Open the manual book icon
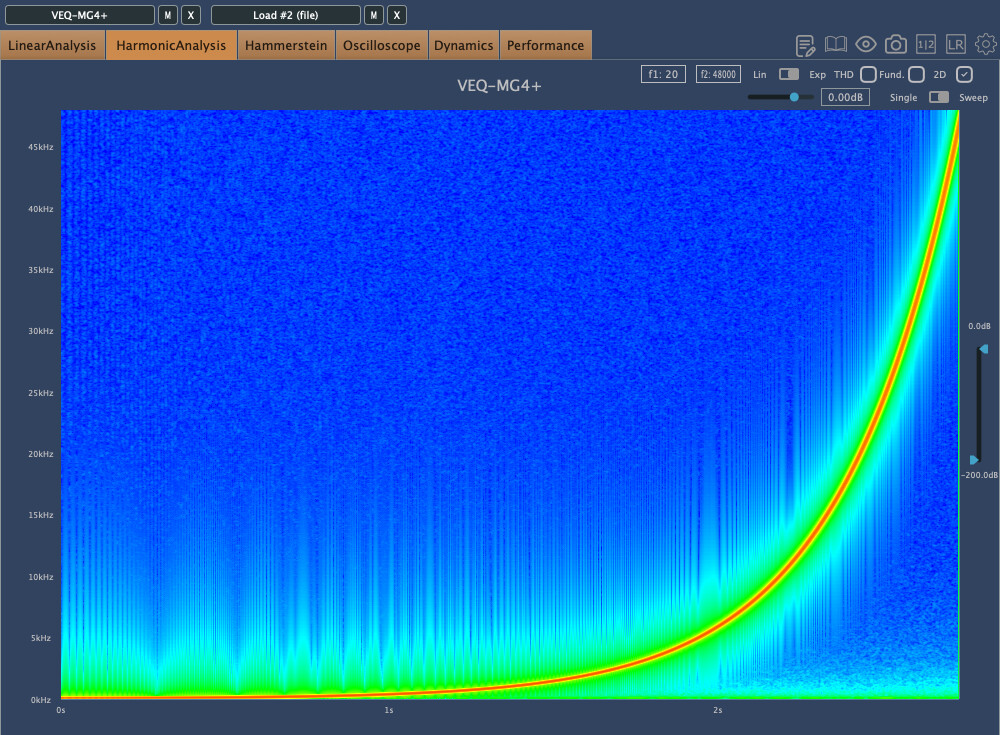The width and height of the screenshot is (1000, 735). tap(836, 45)
